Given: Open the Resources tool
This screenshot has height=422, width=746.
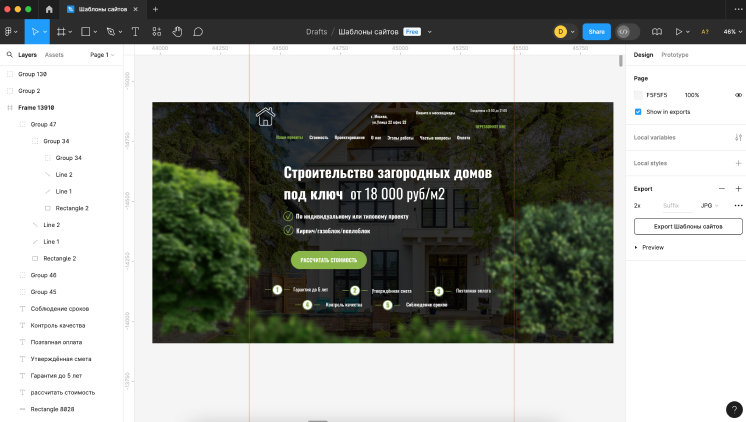Looking at the screenshot, I should 156,31.
